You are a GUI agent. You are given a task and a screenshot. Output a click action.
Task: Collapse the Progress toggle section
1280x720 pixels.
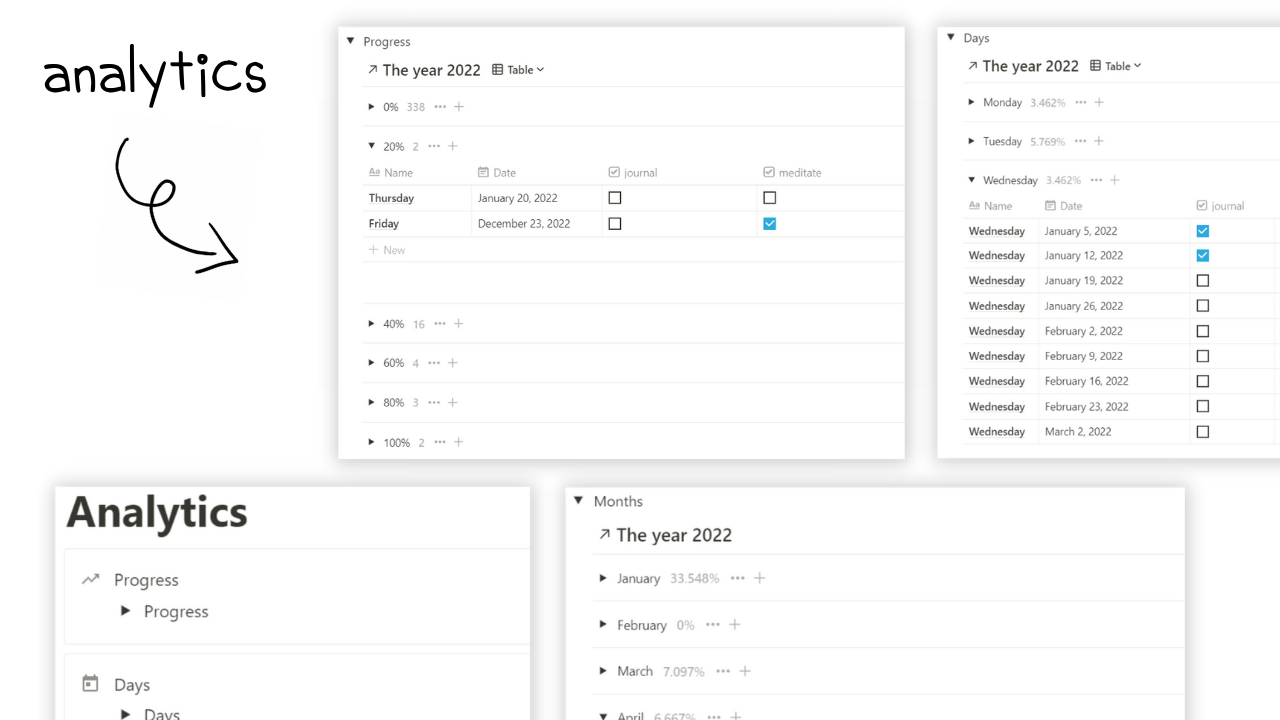coord(350,41)
